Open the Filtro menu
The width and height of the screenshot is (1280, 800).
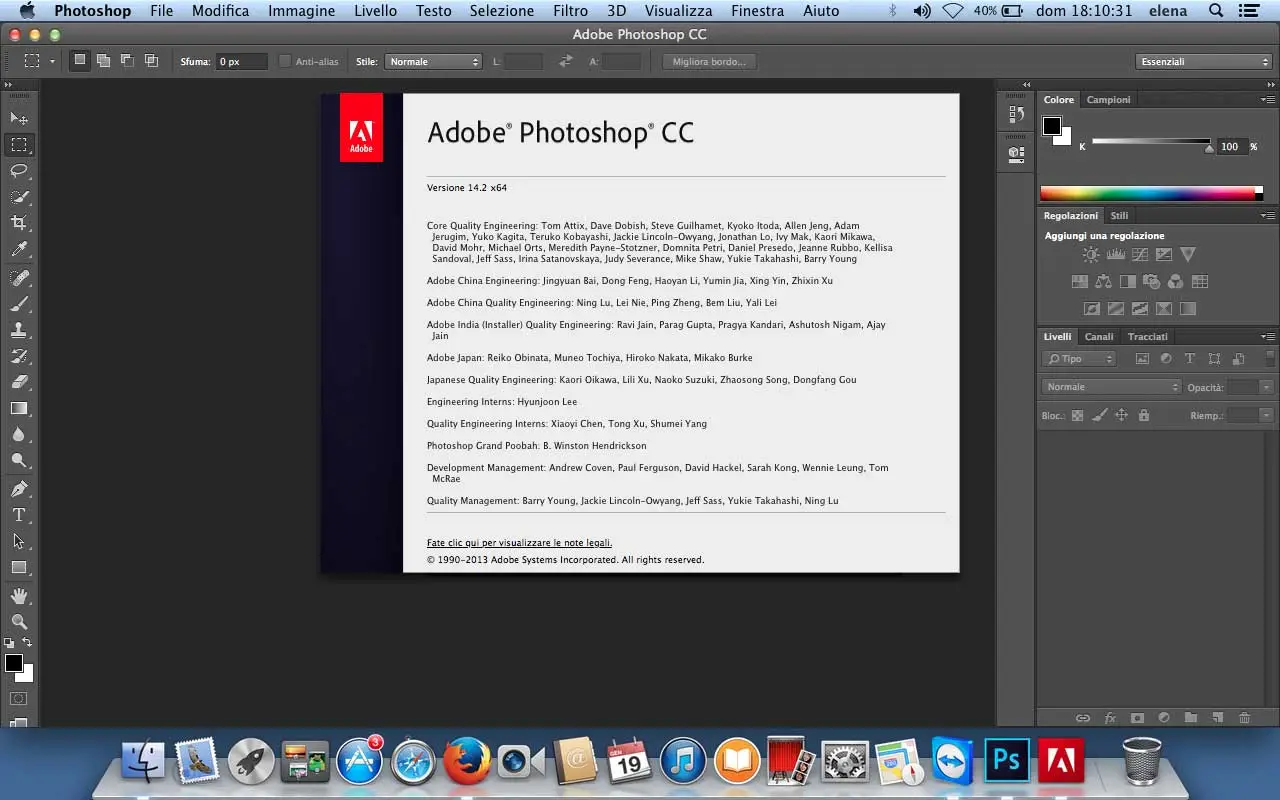[x=570, y=11]
